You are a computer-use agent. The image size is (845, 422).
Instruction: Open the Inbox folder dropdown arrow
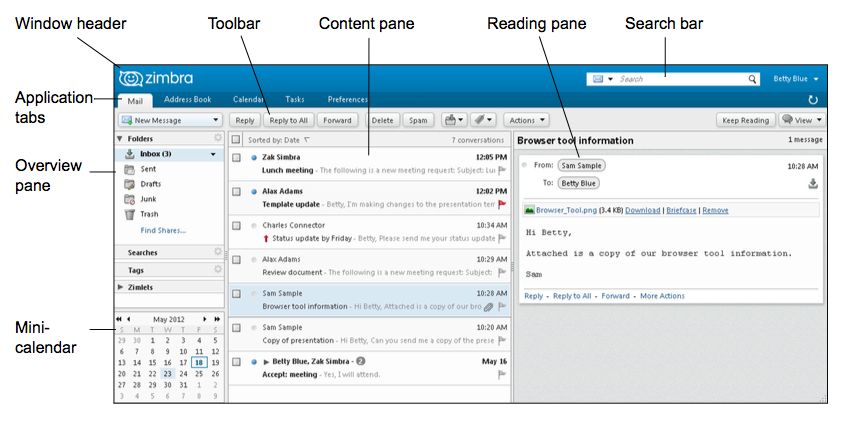pos(213,154)
